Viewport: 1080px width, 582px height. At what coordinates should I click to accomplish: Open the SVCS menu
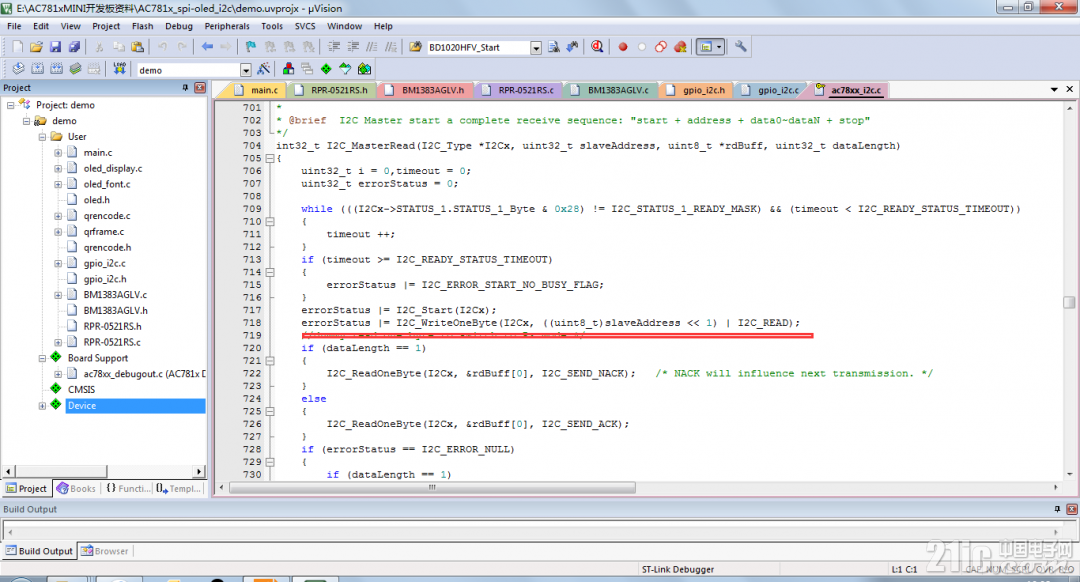click(305, 26)
